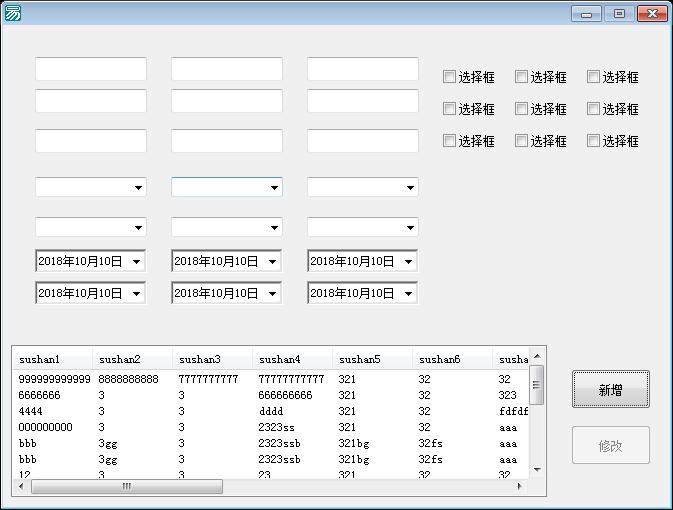Minimize the window using the title bar
The image size is (673, 510).
tap(585, 13)
